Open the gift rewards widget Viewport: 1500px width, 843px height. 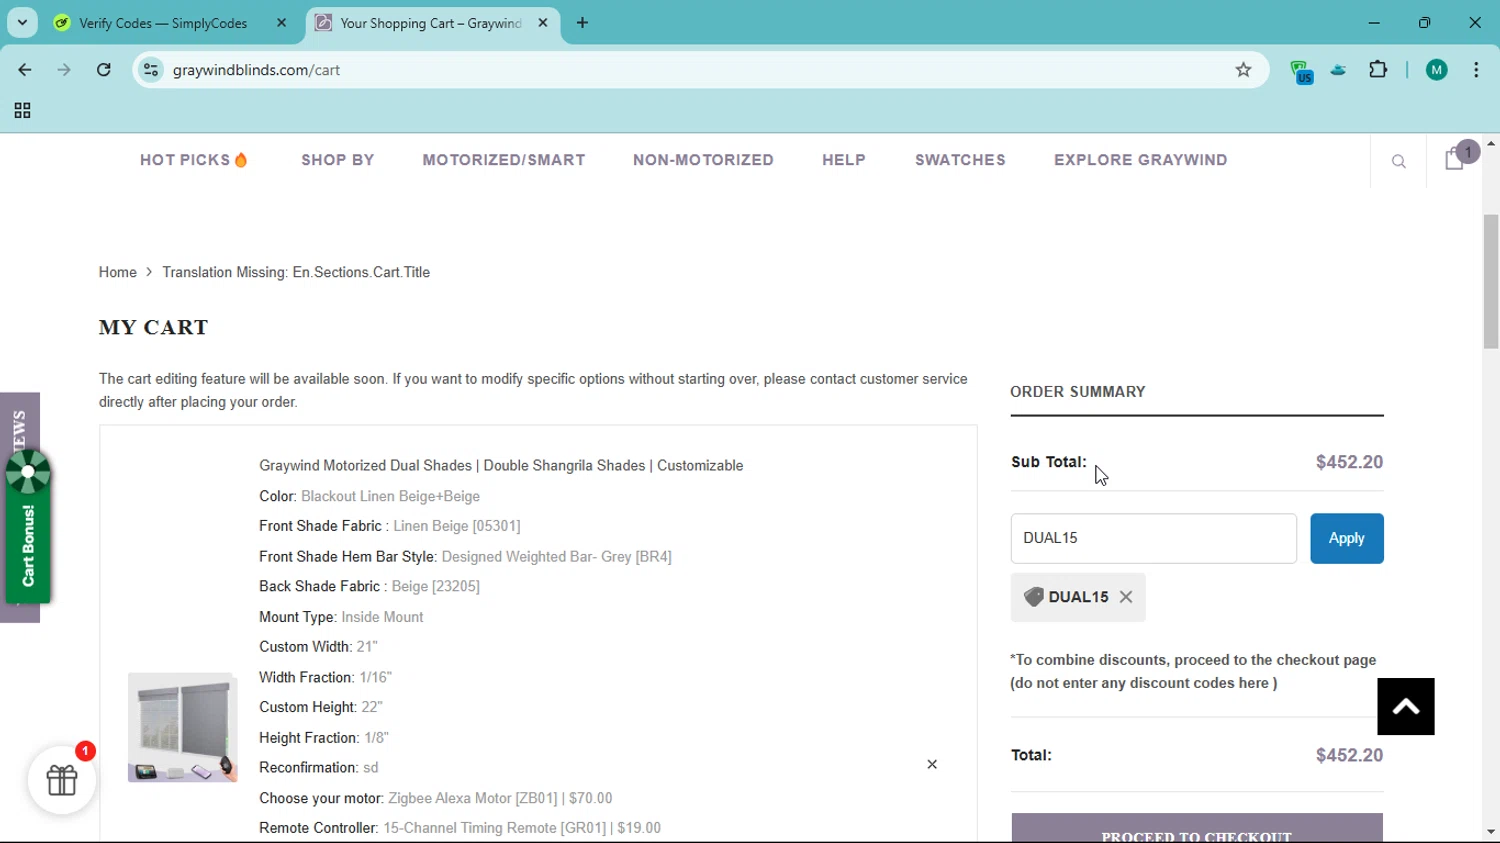tap(62, 780)
